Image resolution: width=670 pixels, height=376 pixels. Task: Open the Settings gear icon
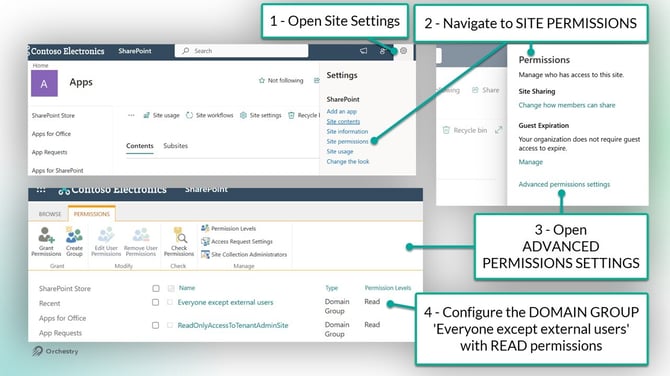(403, 51)
